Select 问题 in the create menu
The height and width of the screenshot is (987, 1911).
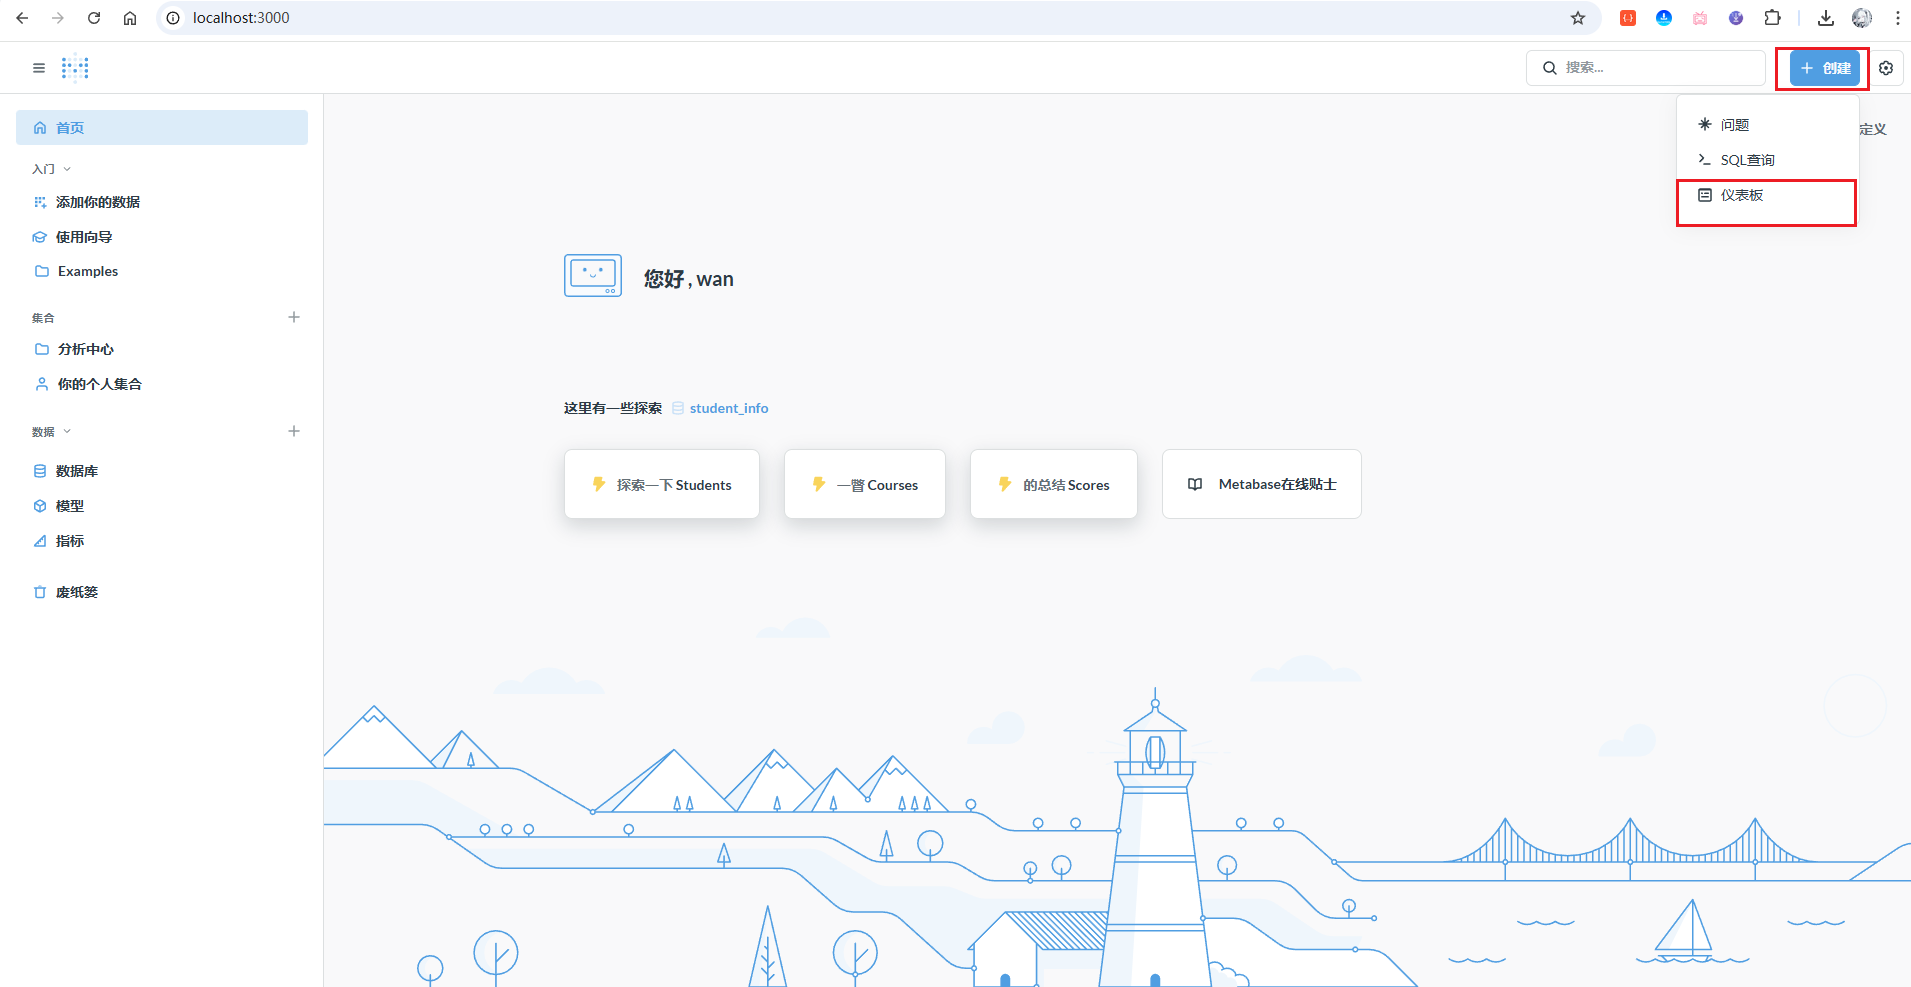pyautogui.click(x=1734, y=125)
